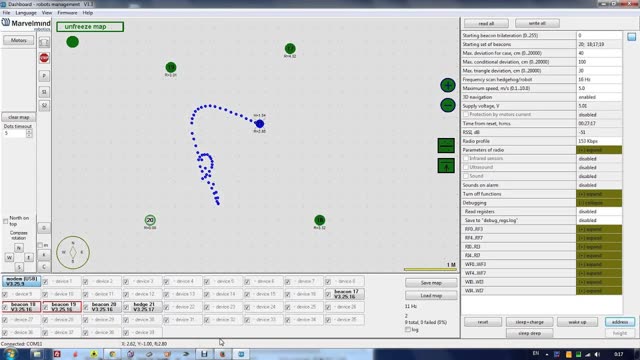Open the floppy disk taskbar icon
The height and width of the screenshot is (360, 640).
click(204, 354)
